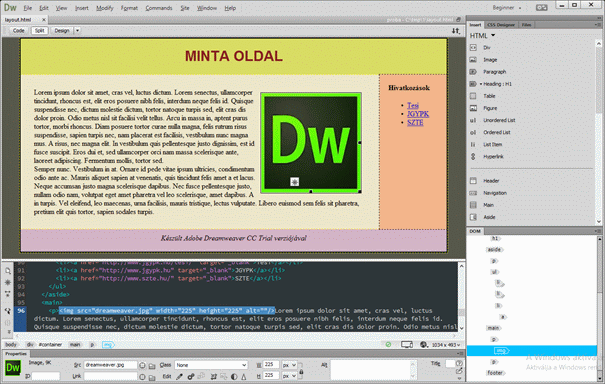Open the Modify menu
The image size is (605, 384).
point(105,8)
